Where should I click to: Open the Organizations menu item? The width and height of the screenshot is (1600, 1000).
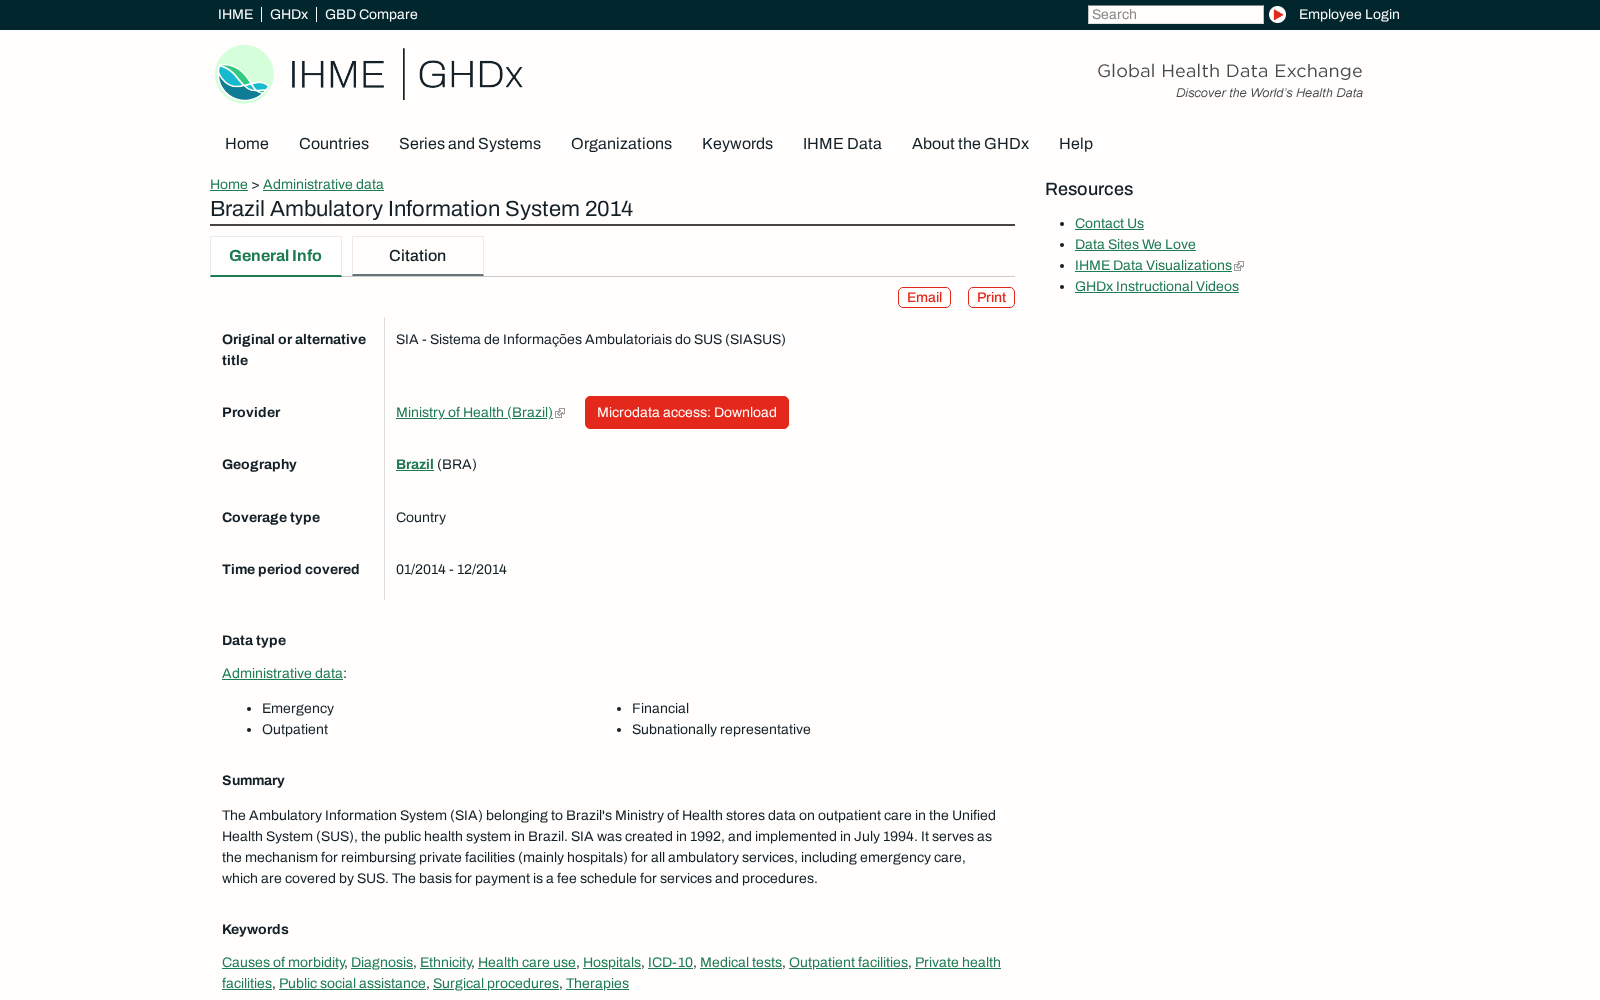(x=621, y=143)
